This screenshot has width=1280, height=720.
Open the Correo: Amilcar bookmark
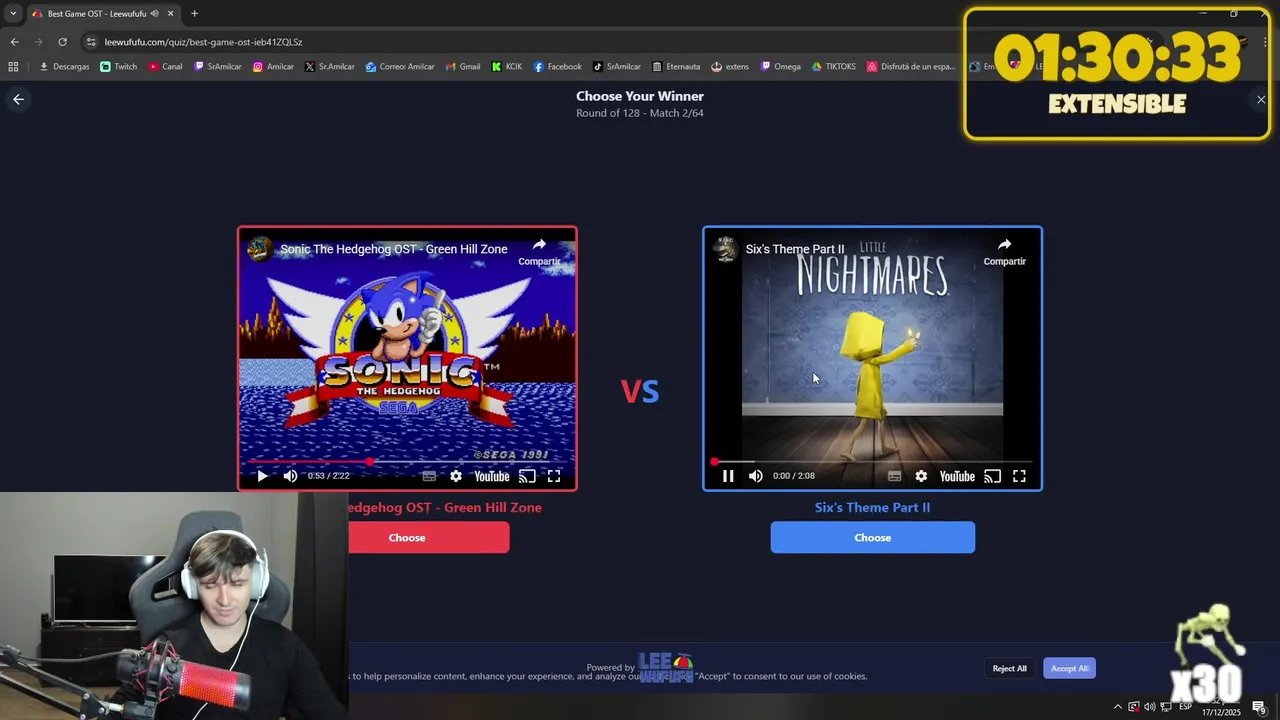[400, 67]
